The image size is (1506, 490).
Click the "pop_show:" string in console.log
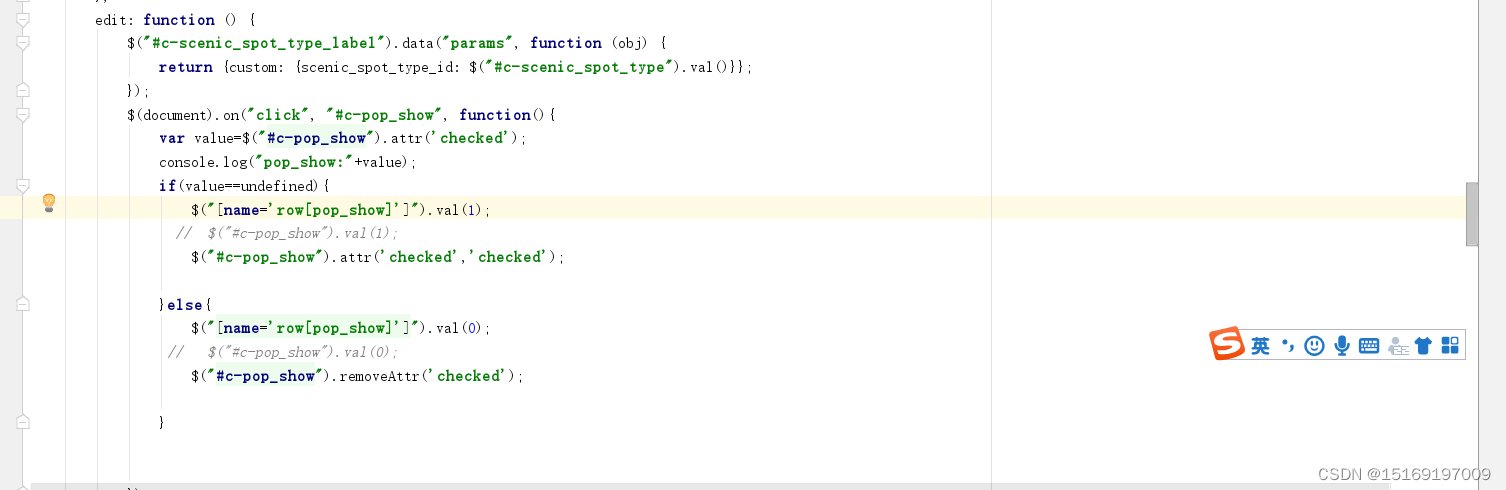tap(303, 162)
